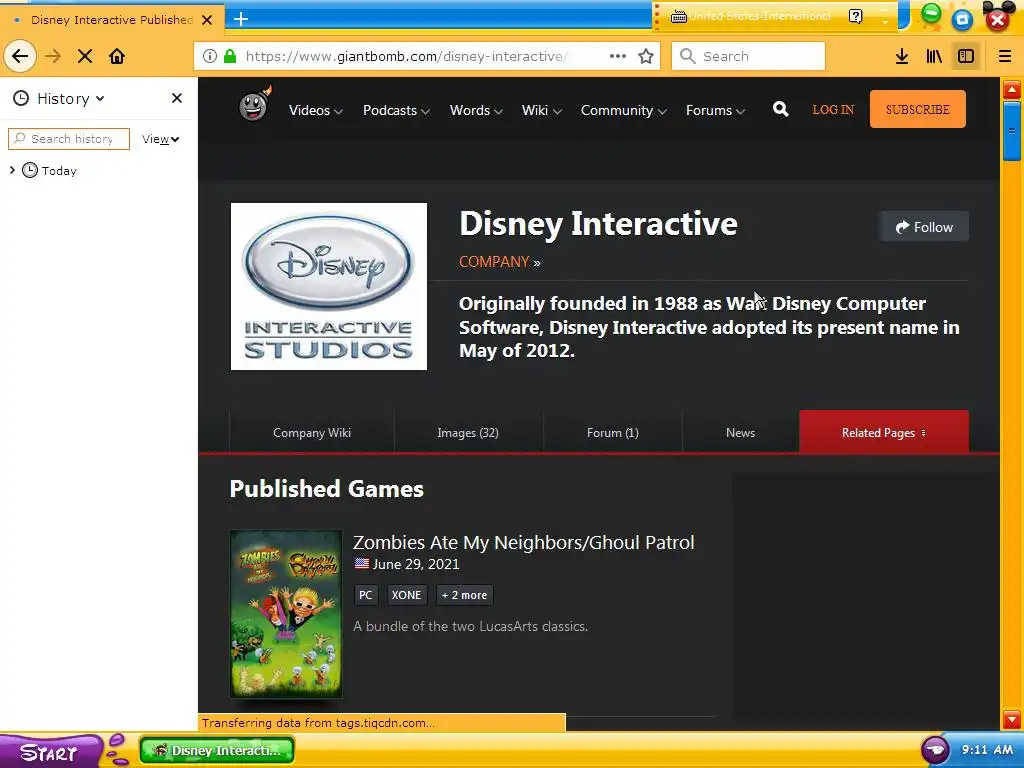
Task: Click the orange SUBSCRIBE button
Action: (918, 109)
